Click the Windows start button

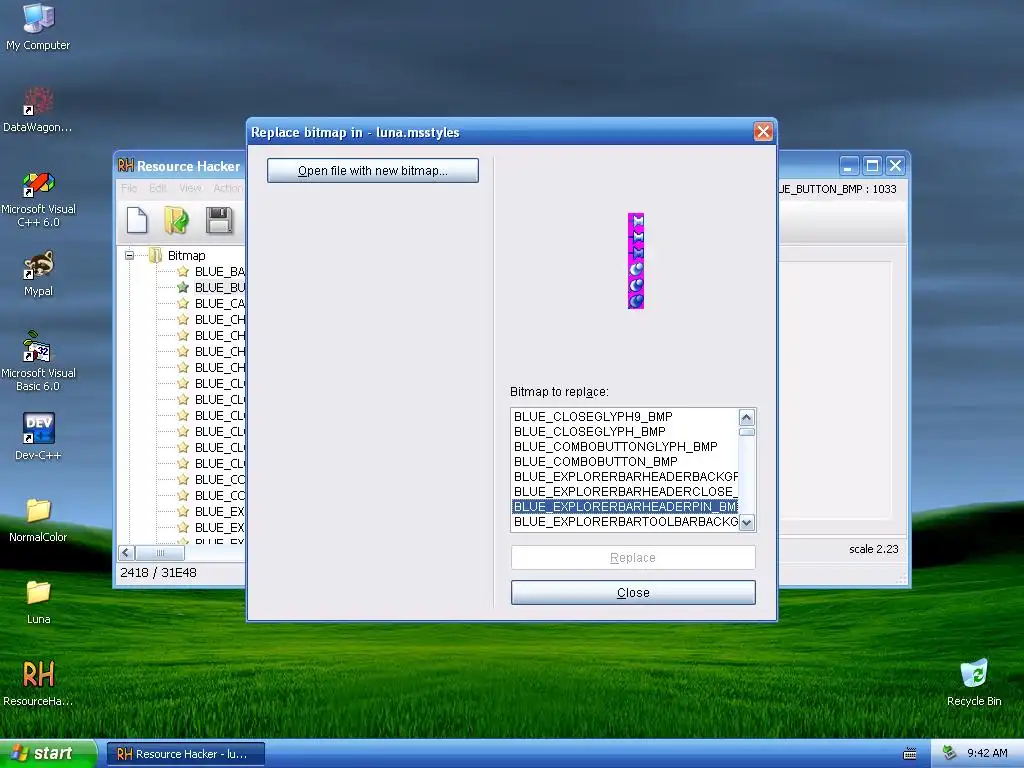coord(48,754)
